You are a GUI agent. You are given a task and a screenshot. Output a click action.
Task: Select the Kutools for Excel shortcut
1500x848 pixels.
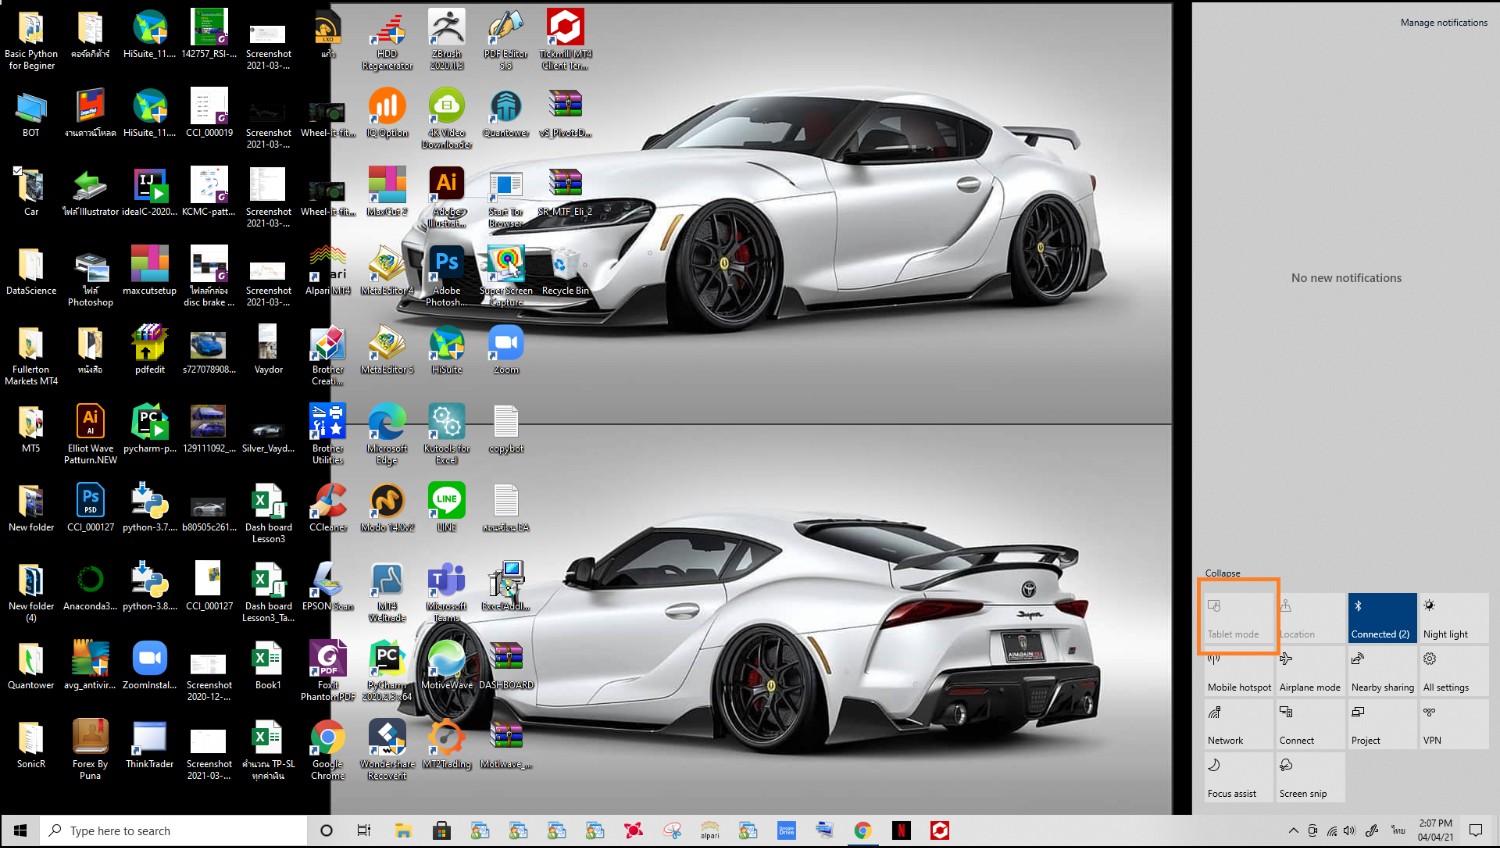tap(447, 433)
